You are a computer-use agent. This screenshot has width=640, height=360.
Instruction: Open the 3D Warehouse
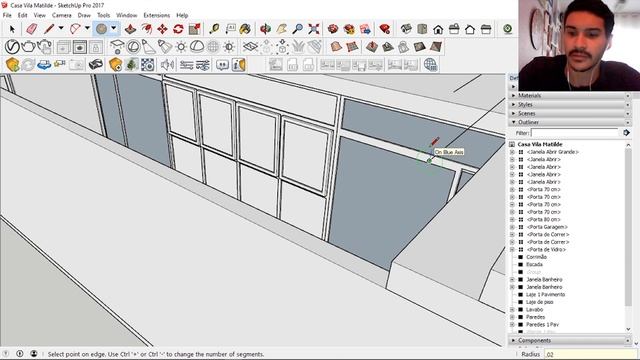[x=333, y=29]
